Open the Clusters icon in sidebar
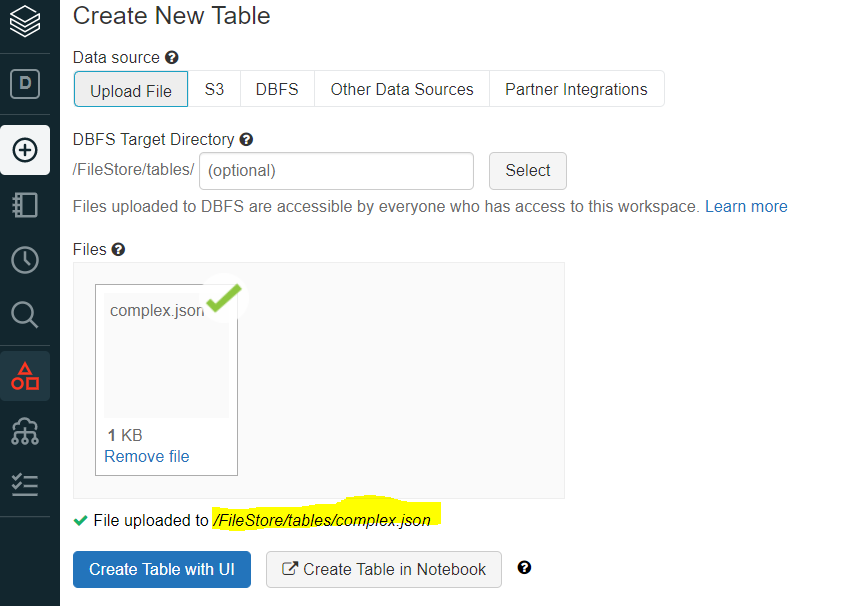Viewport: 862px width, 606px height. click(25, 432)
